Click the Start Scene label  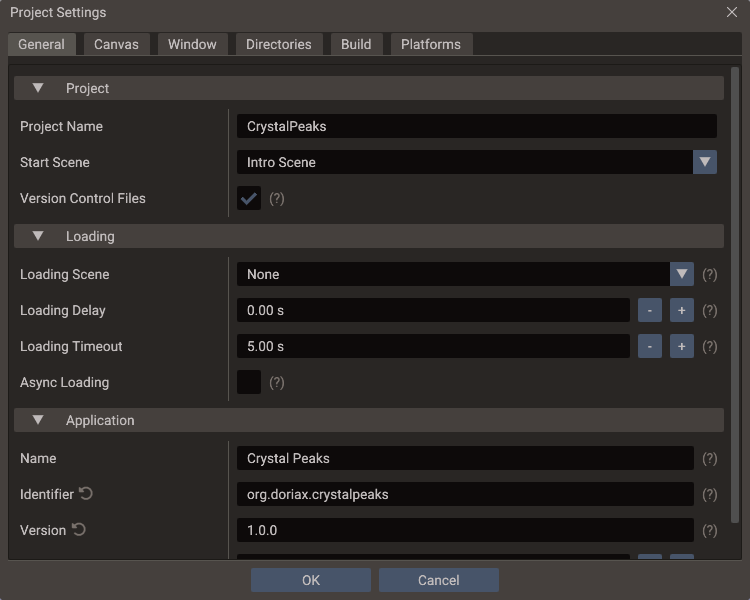[x=55, y=162]
